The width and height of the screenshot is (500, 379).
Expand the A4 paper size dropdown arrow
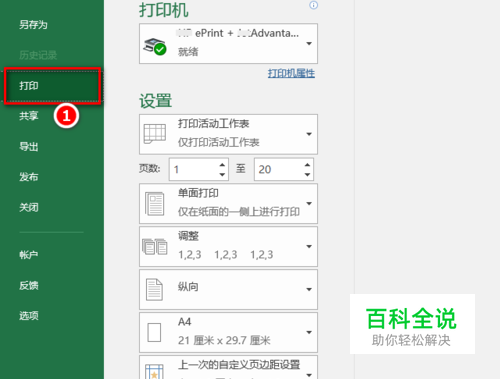pos(309,332)
